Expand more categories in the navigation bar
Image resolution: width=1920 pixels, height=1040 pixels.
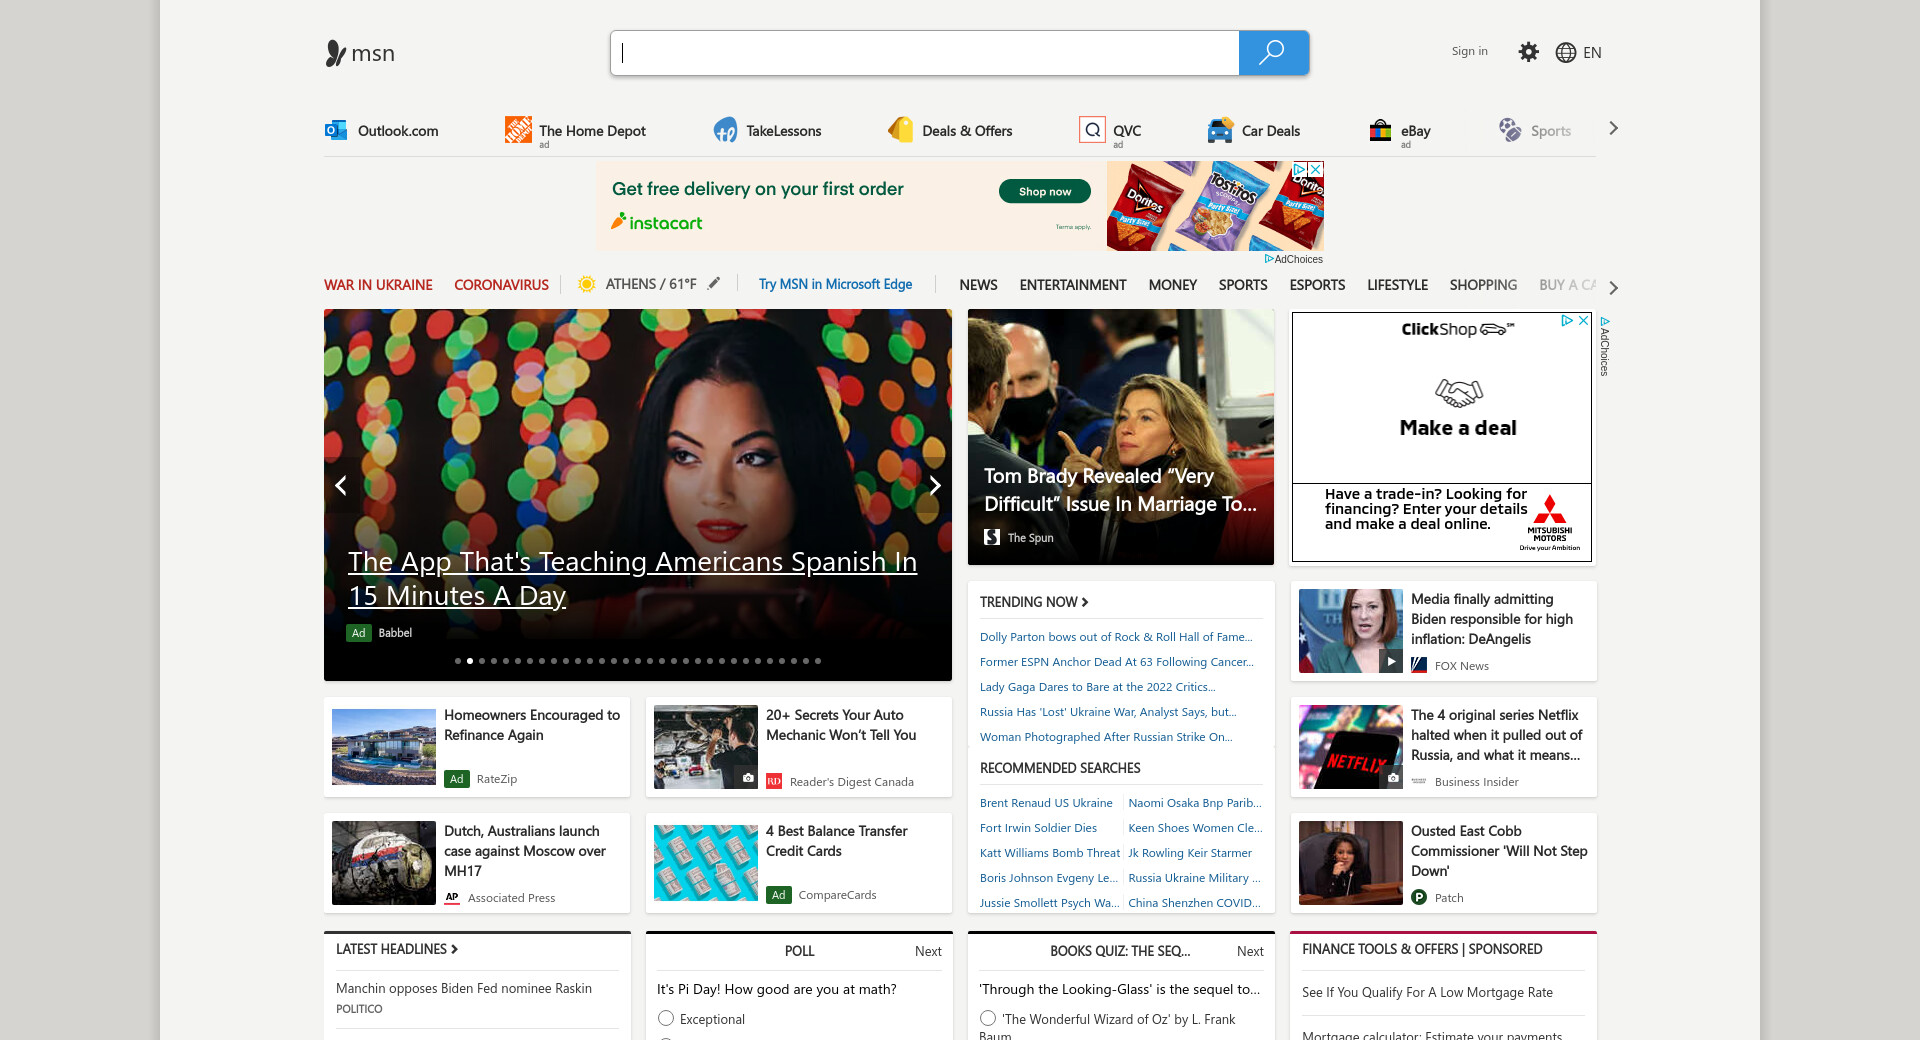pyautogui.click(x=1613, y=287)
